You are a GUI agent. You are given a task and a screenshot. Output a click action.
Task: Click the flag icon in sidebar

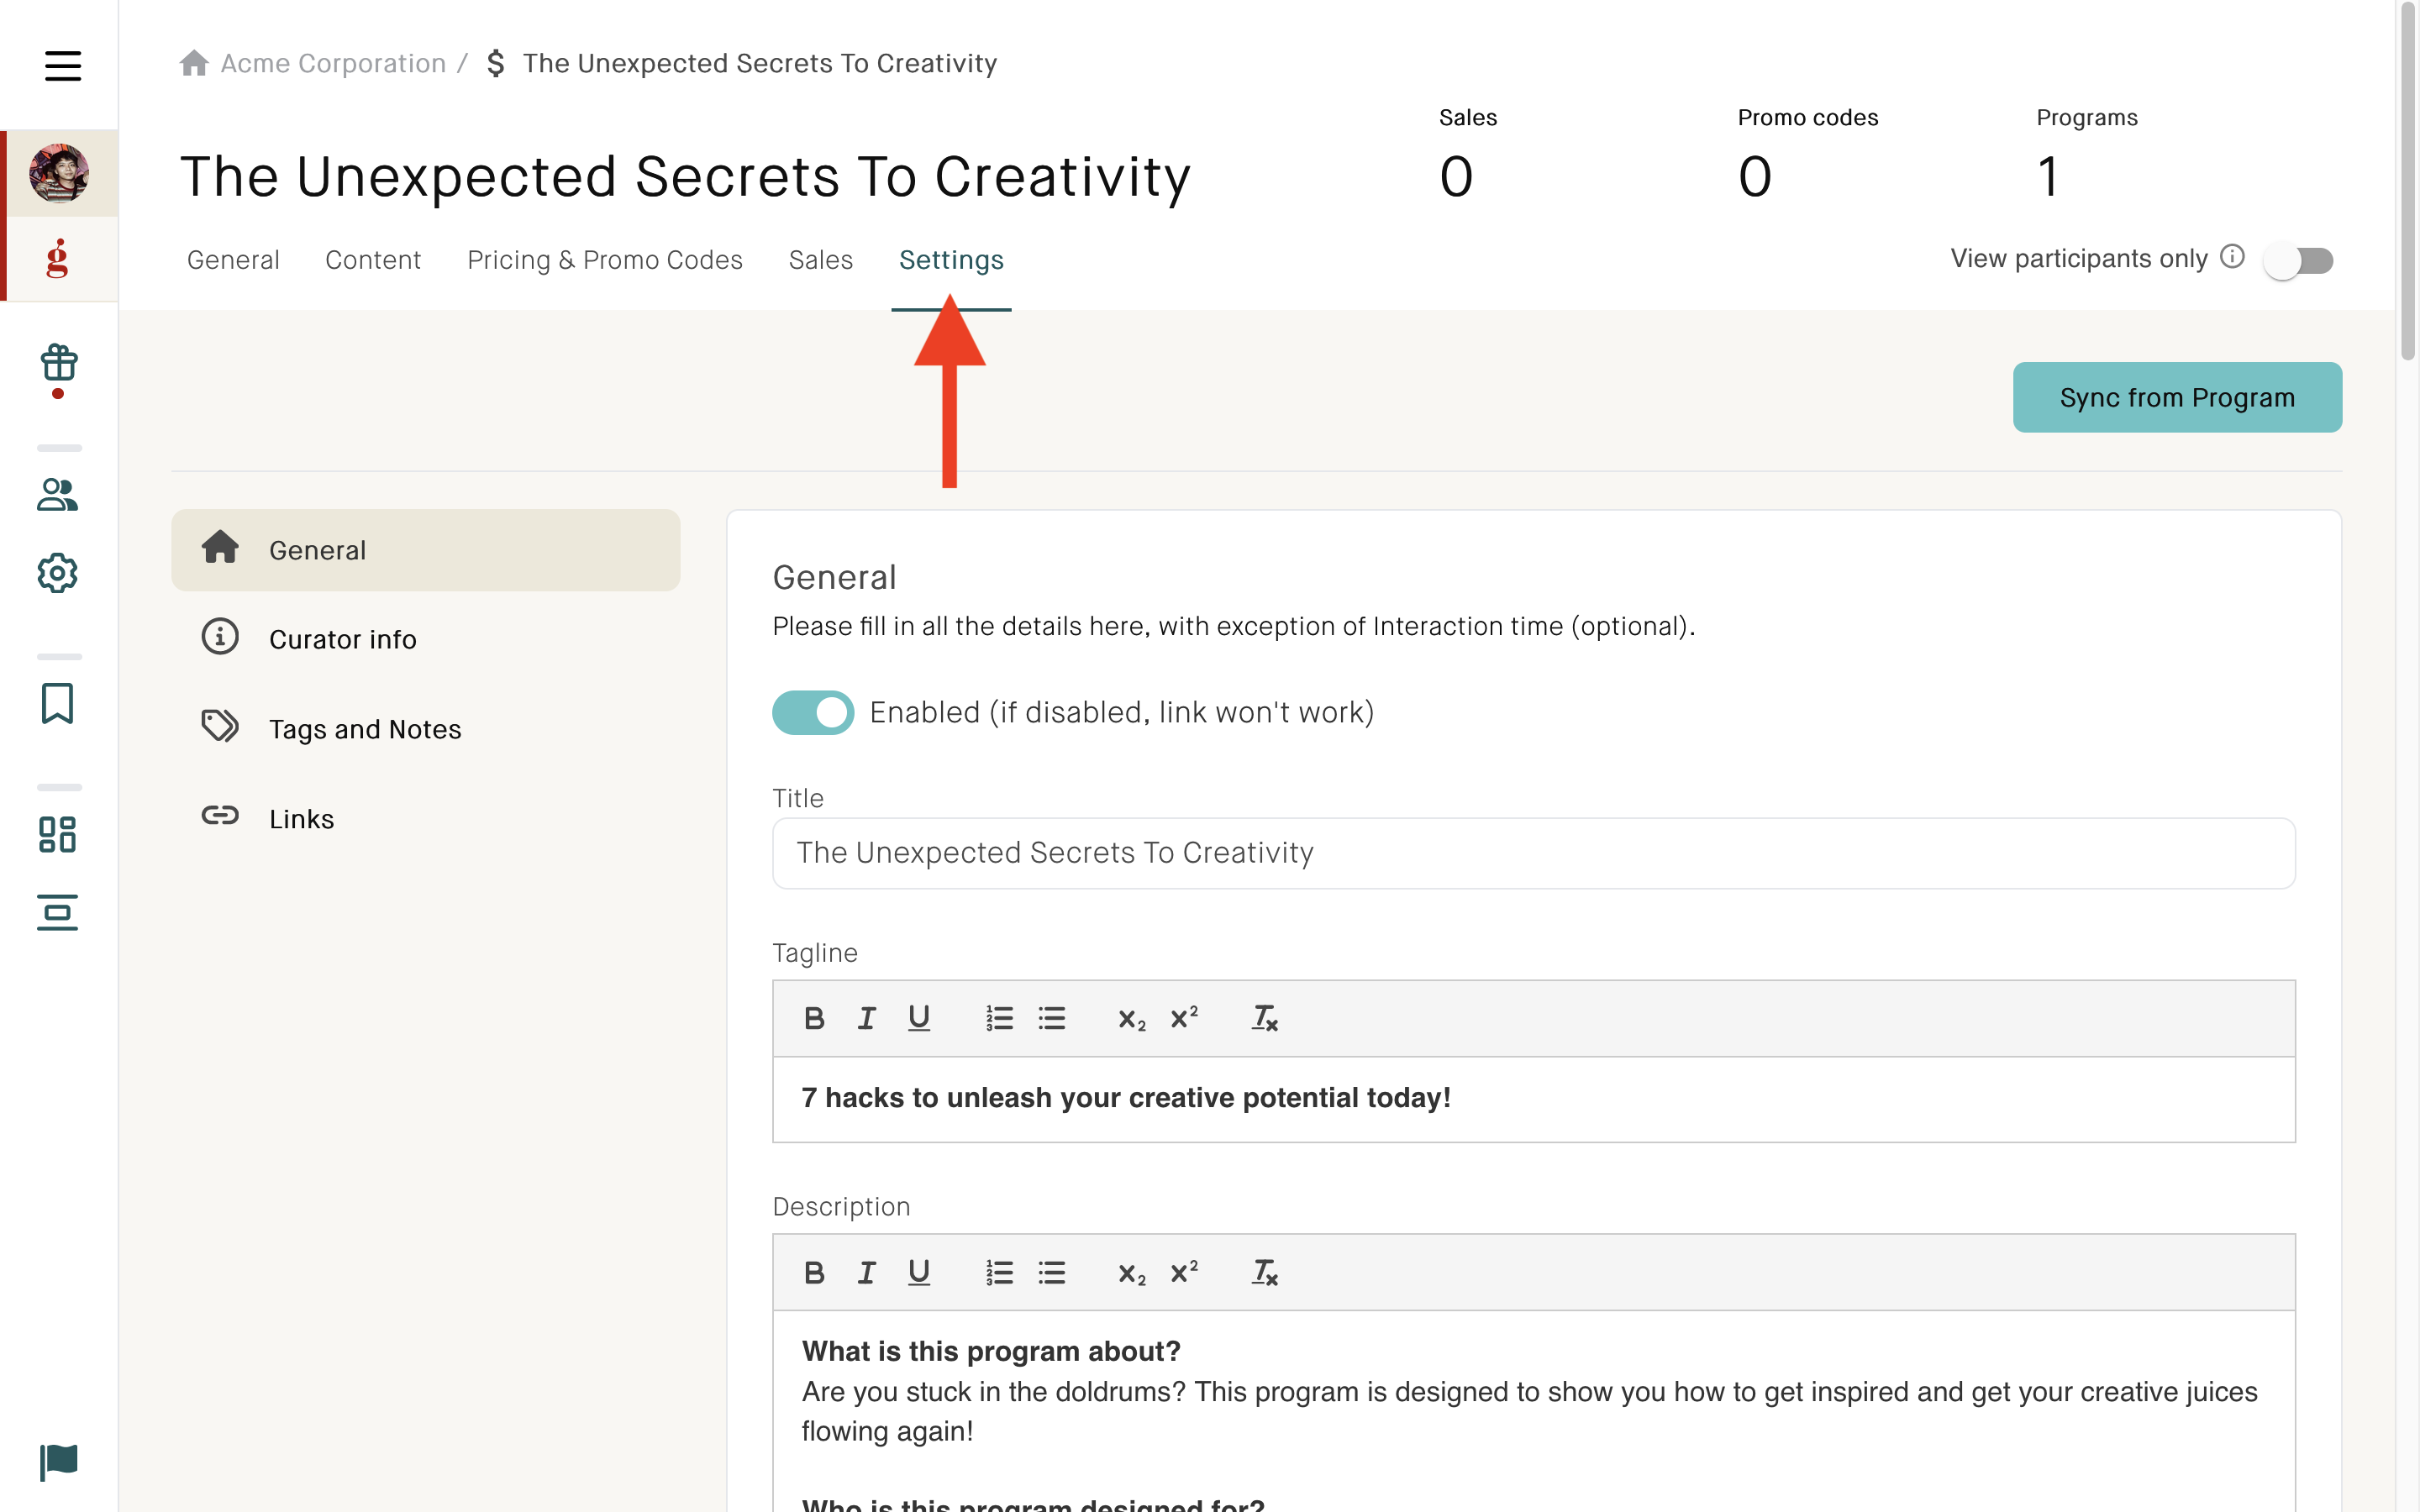[58, 1462]
